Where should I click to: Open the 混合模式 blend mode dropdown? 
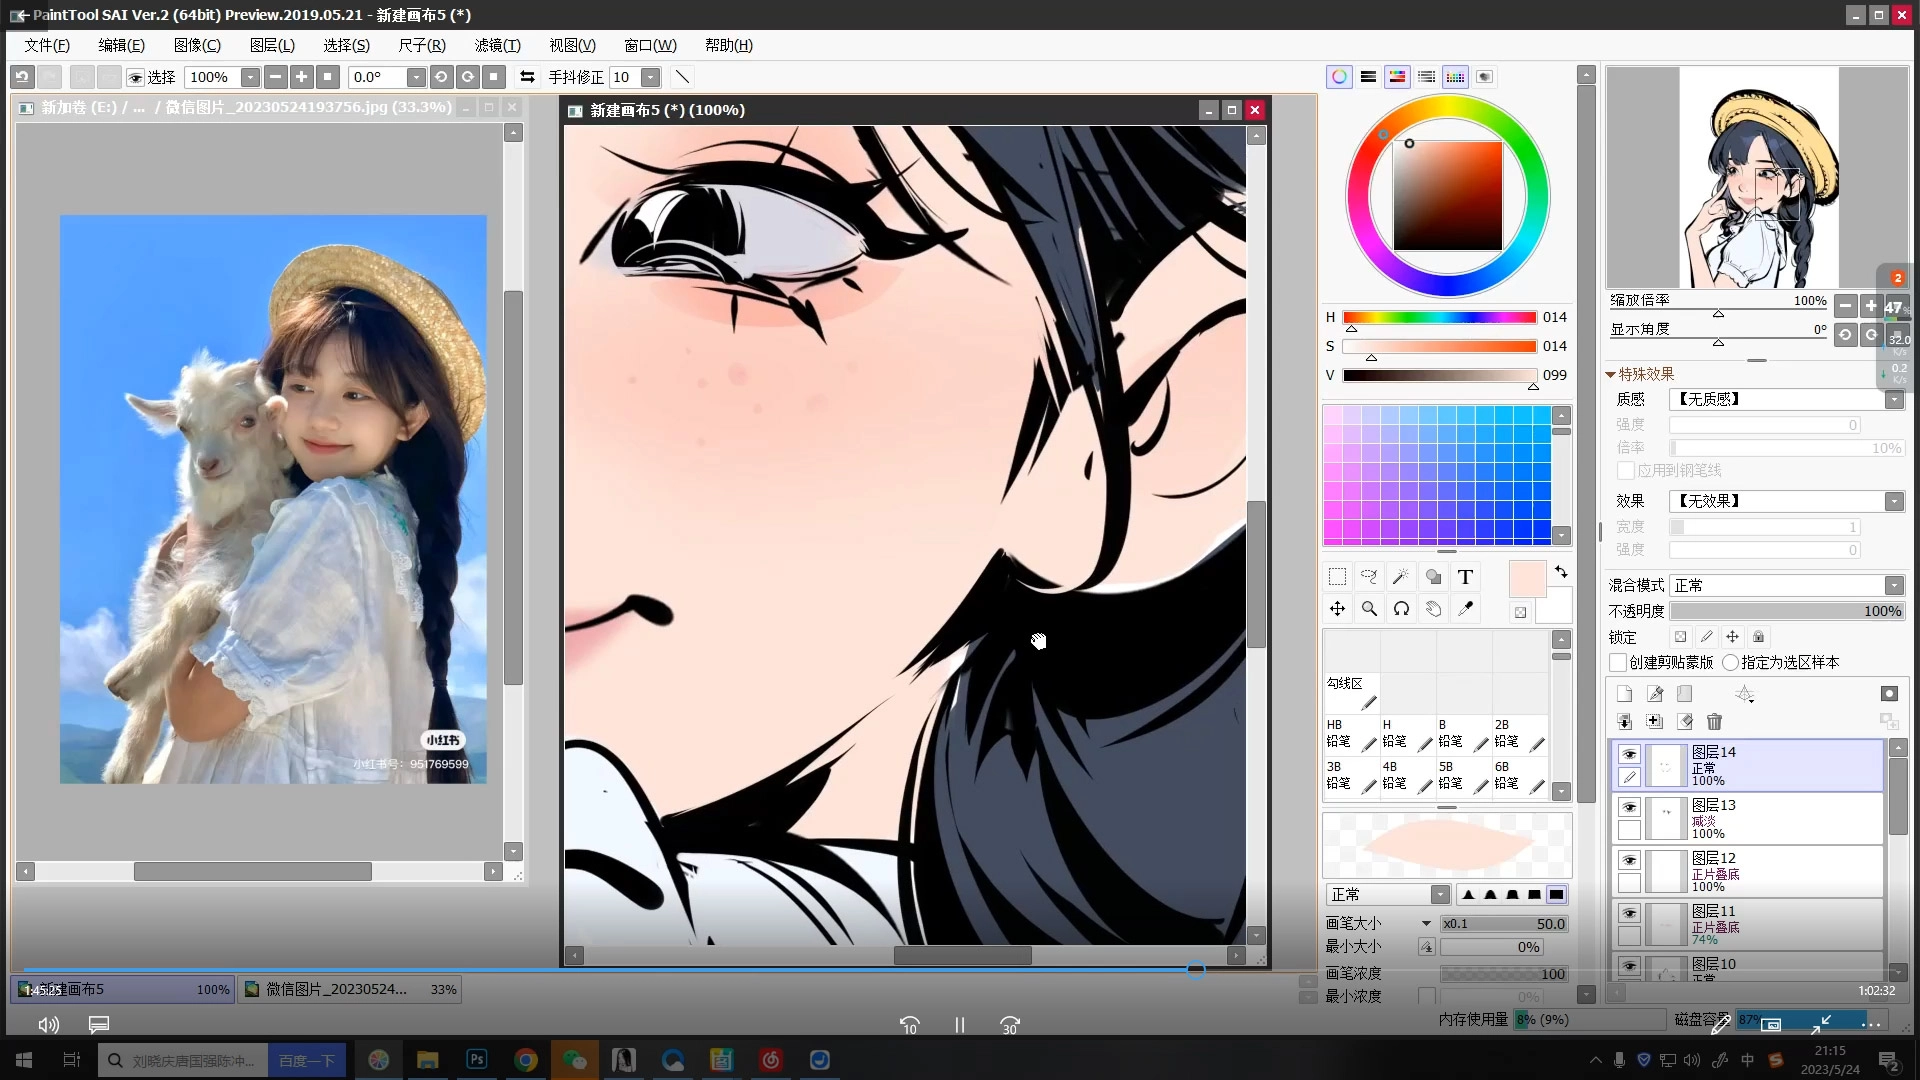tap(1893, 586)
